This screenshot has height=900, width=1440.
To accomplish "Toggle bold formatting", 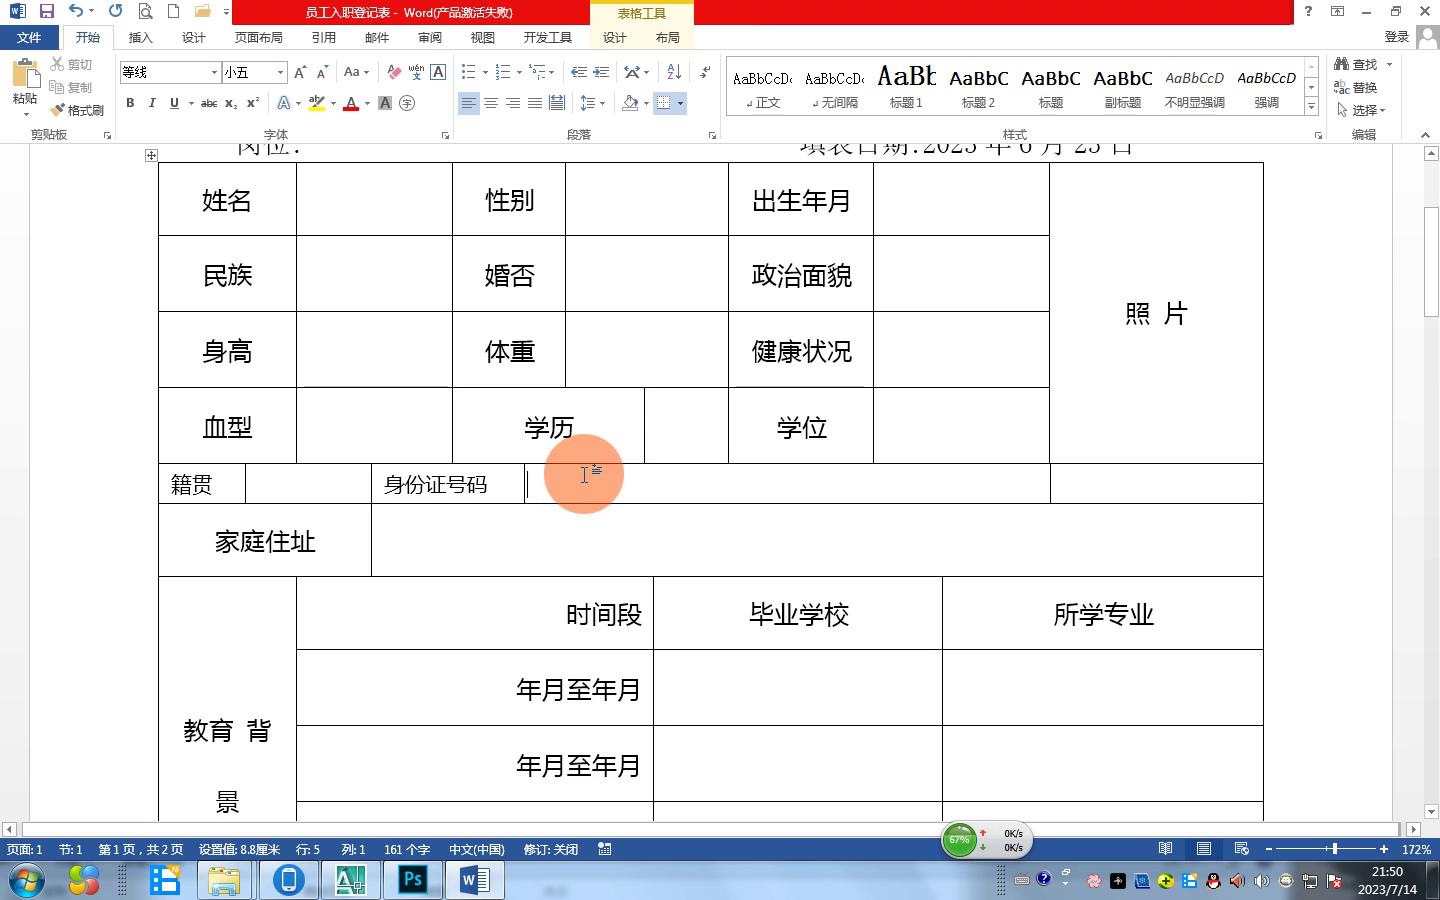I will coord(130,103).
